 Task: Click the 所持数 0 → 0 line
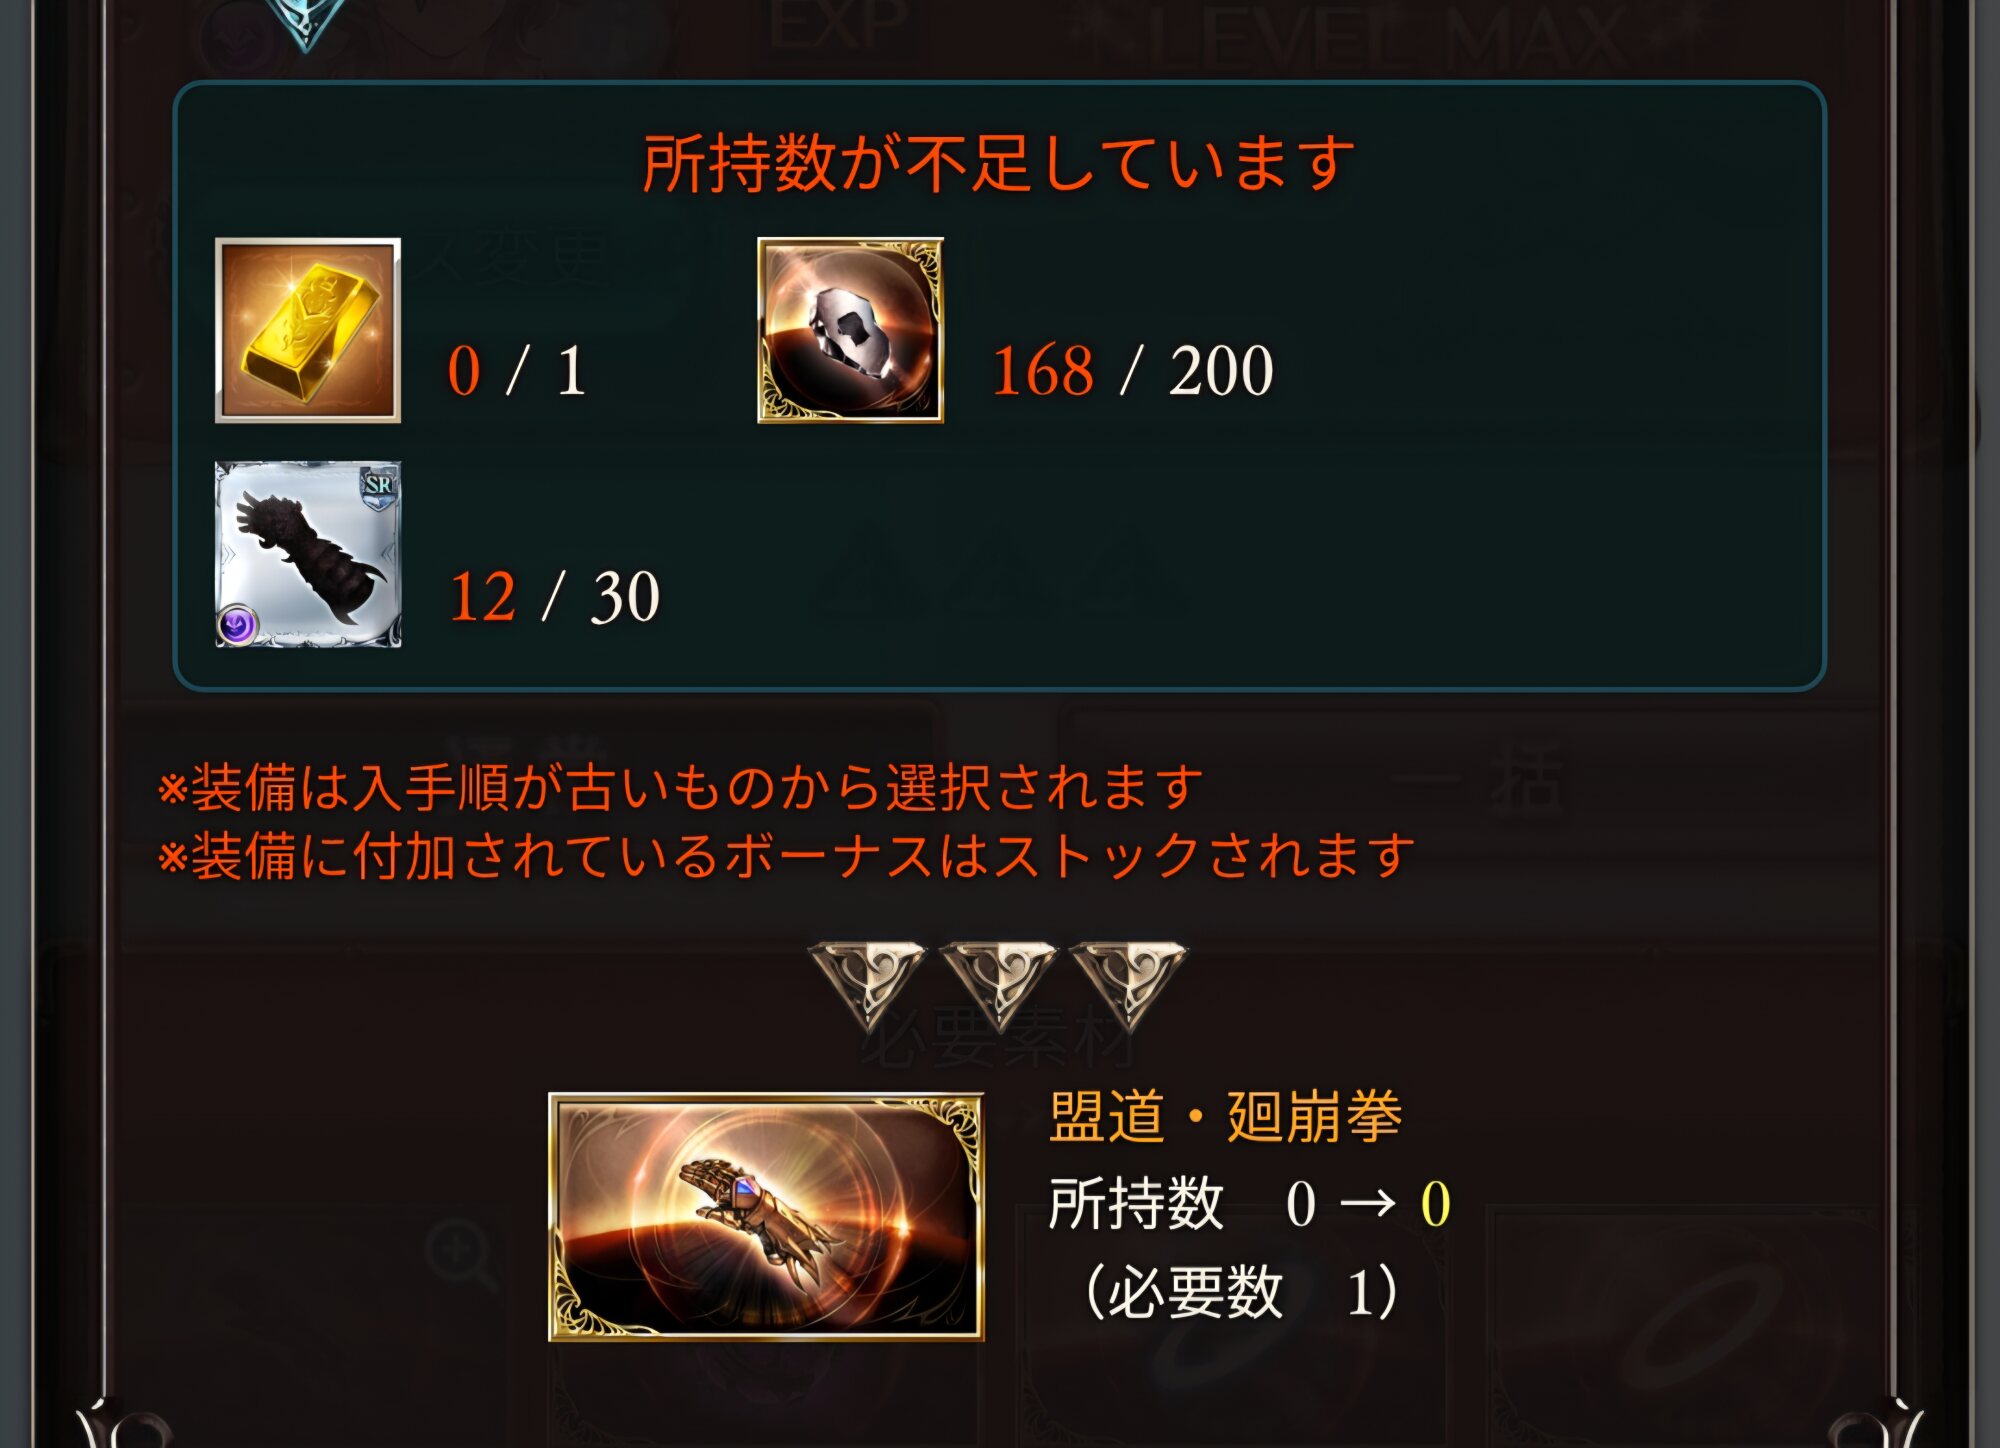pos(1250,1203)
